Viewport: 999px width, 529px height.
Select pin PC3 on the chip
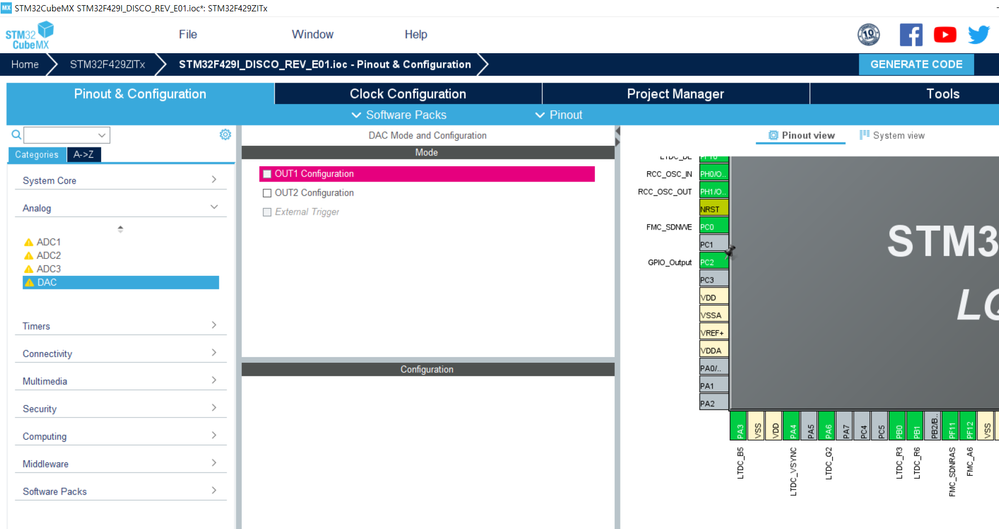point(714,280)
